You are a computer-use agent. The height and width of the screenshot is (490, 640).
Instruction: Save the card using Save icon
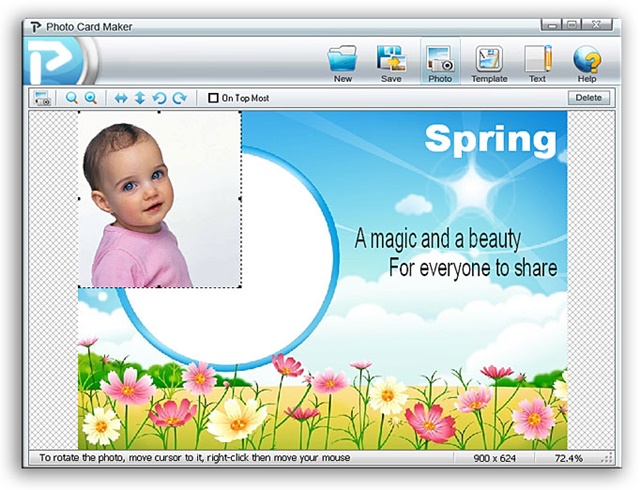click(391, 62)
